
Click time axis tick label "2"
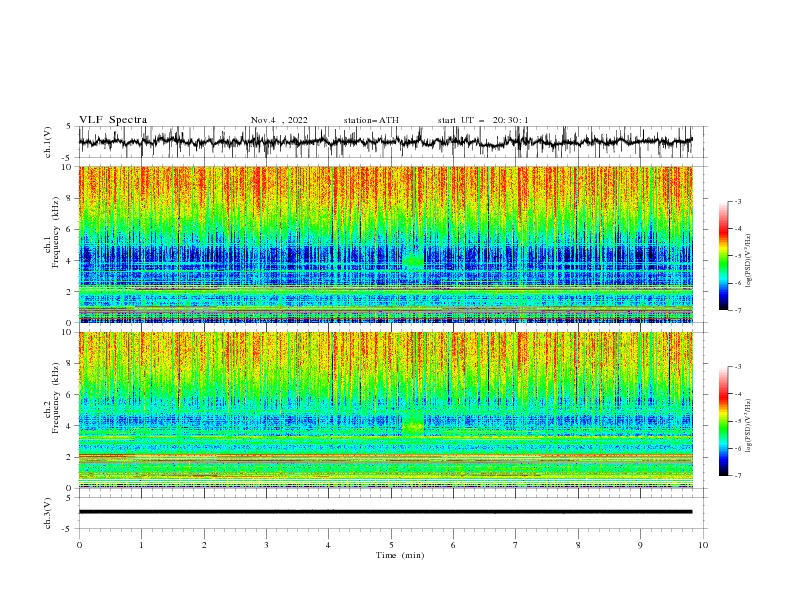204,545
